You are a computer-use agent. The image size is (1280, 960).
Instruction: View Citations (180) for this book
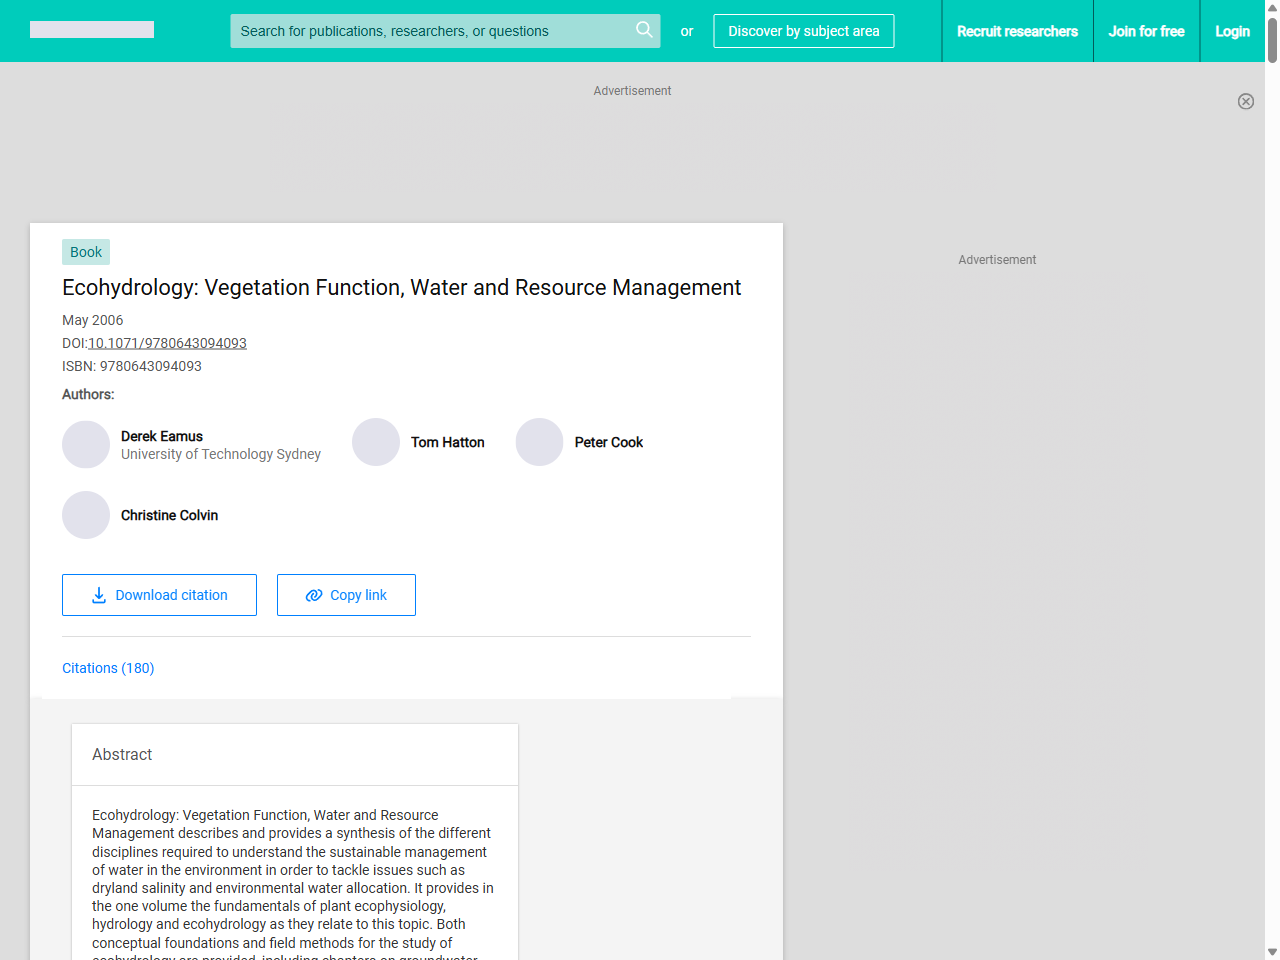point(107,668)
